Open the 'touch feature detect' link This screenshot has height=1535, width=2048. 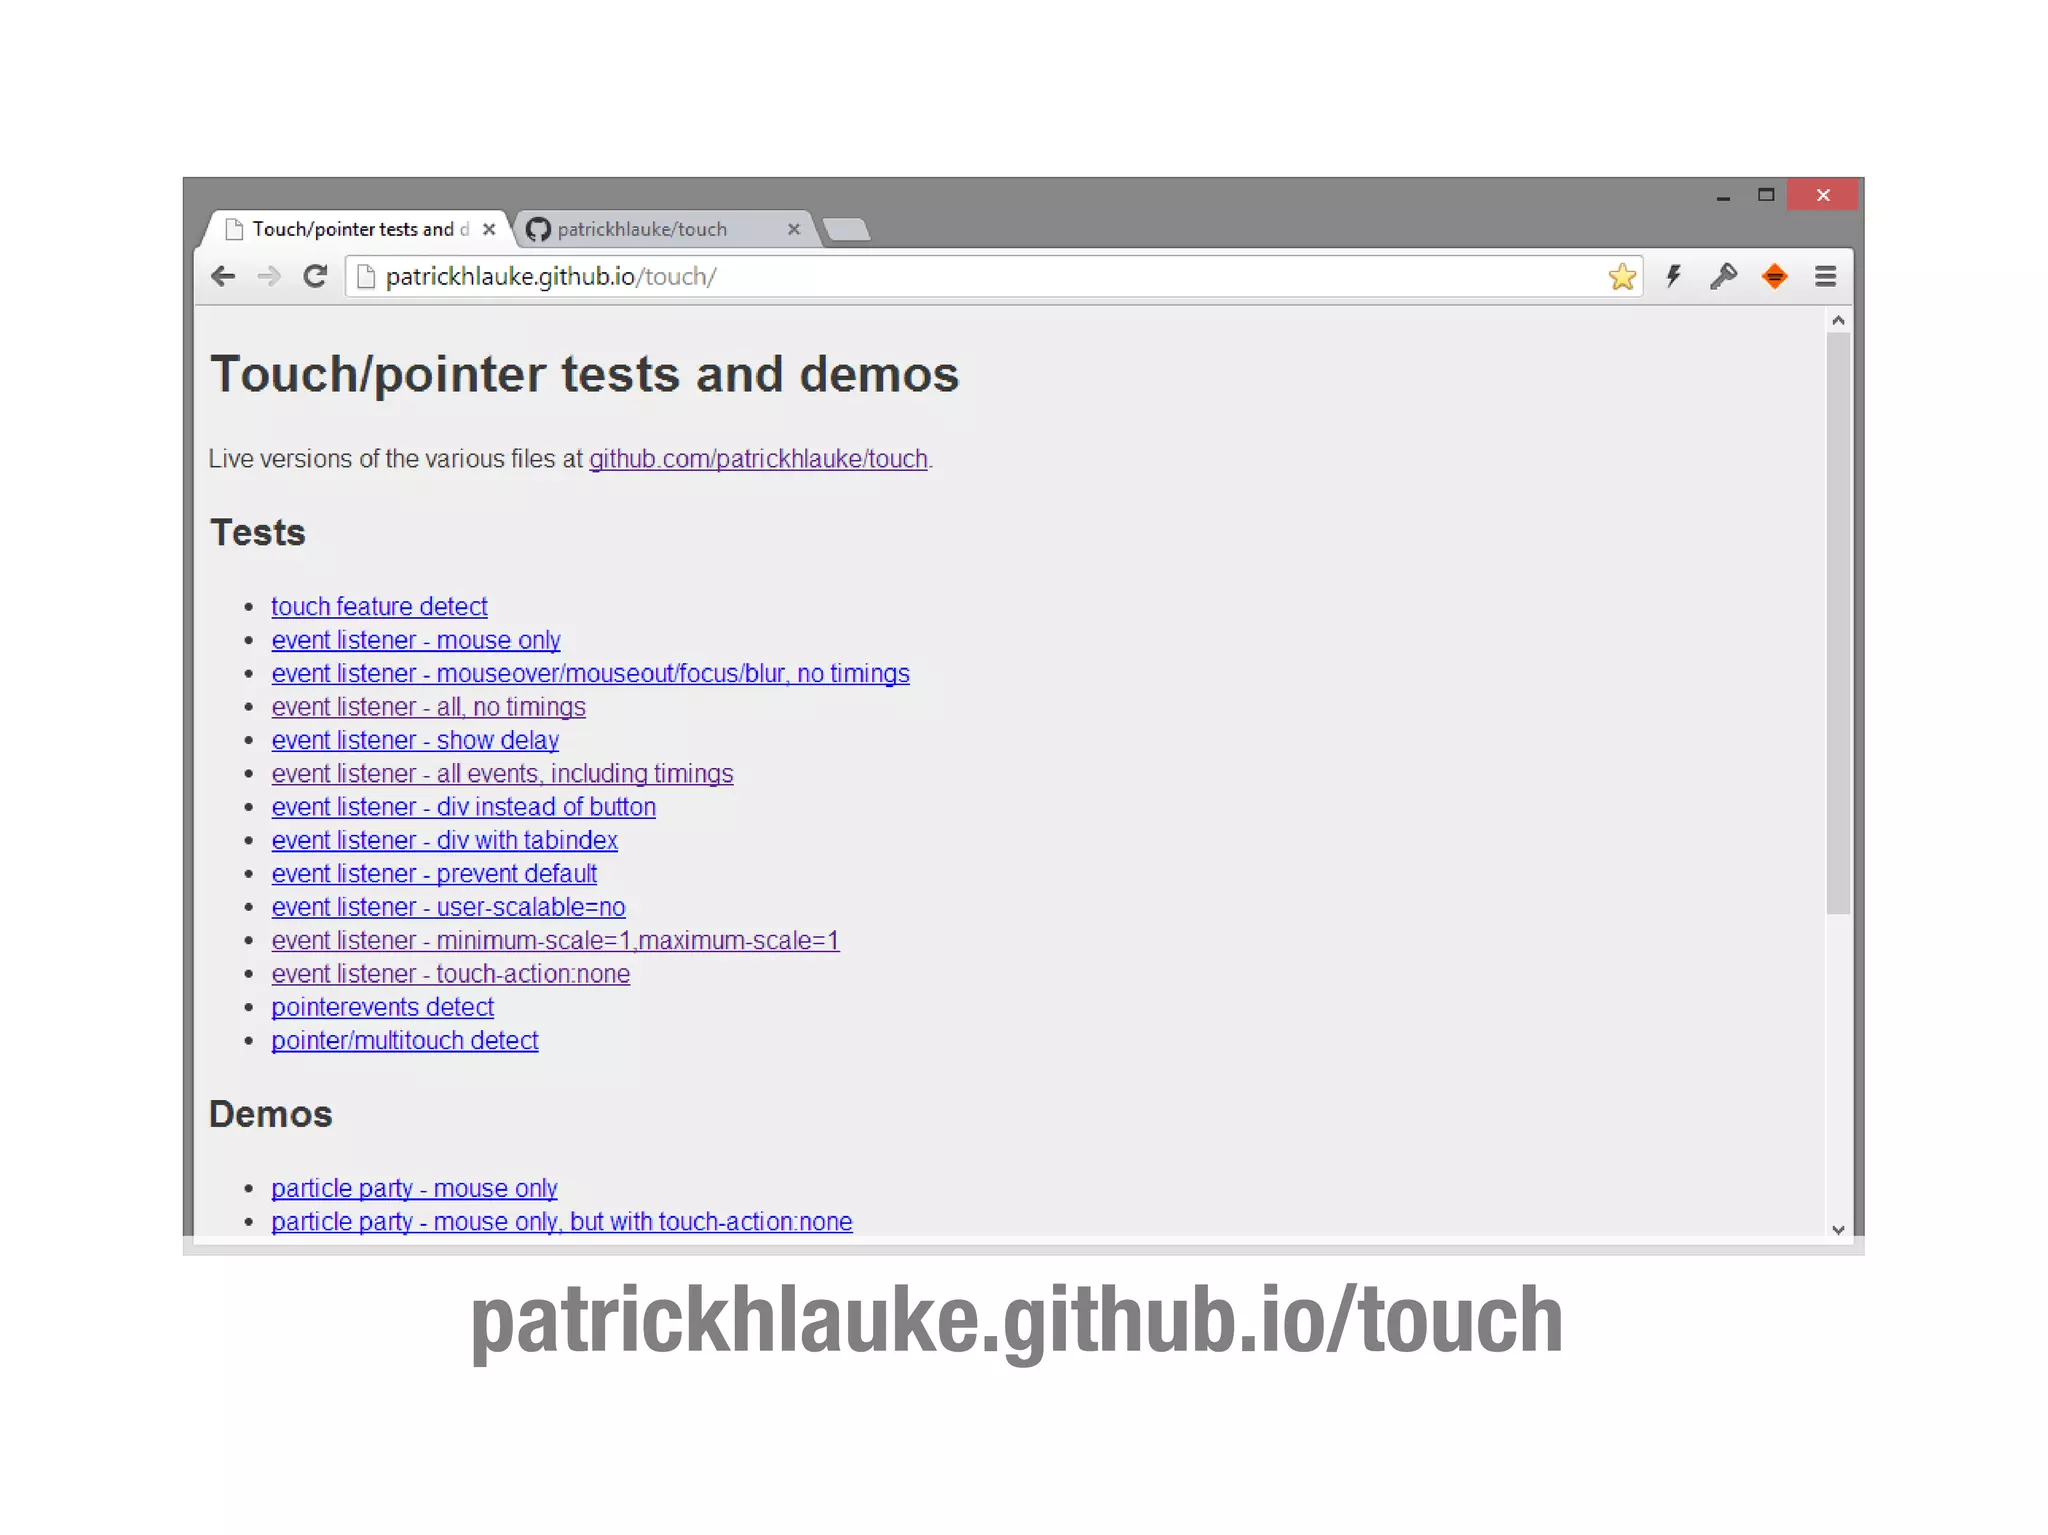(x=379, y=607)
